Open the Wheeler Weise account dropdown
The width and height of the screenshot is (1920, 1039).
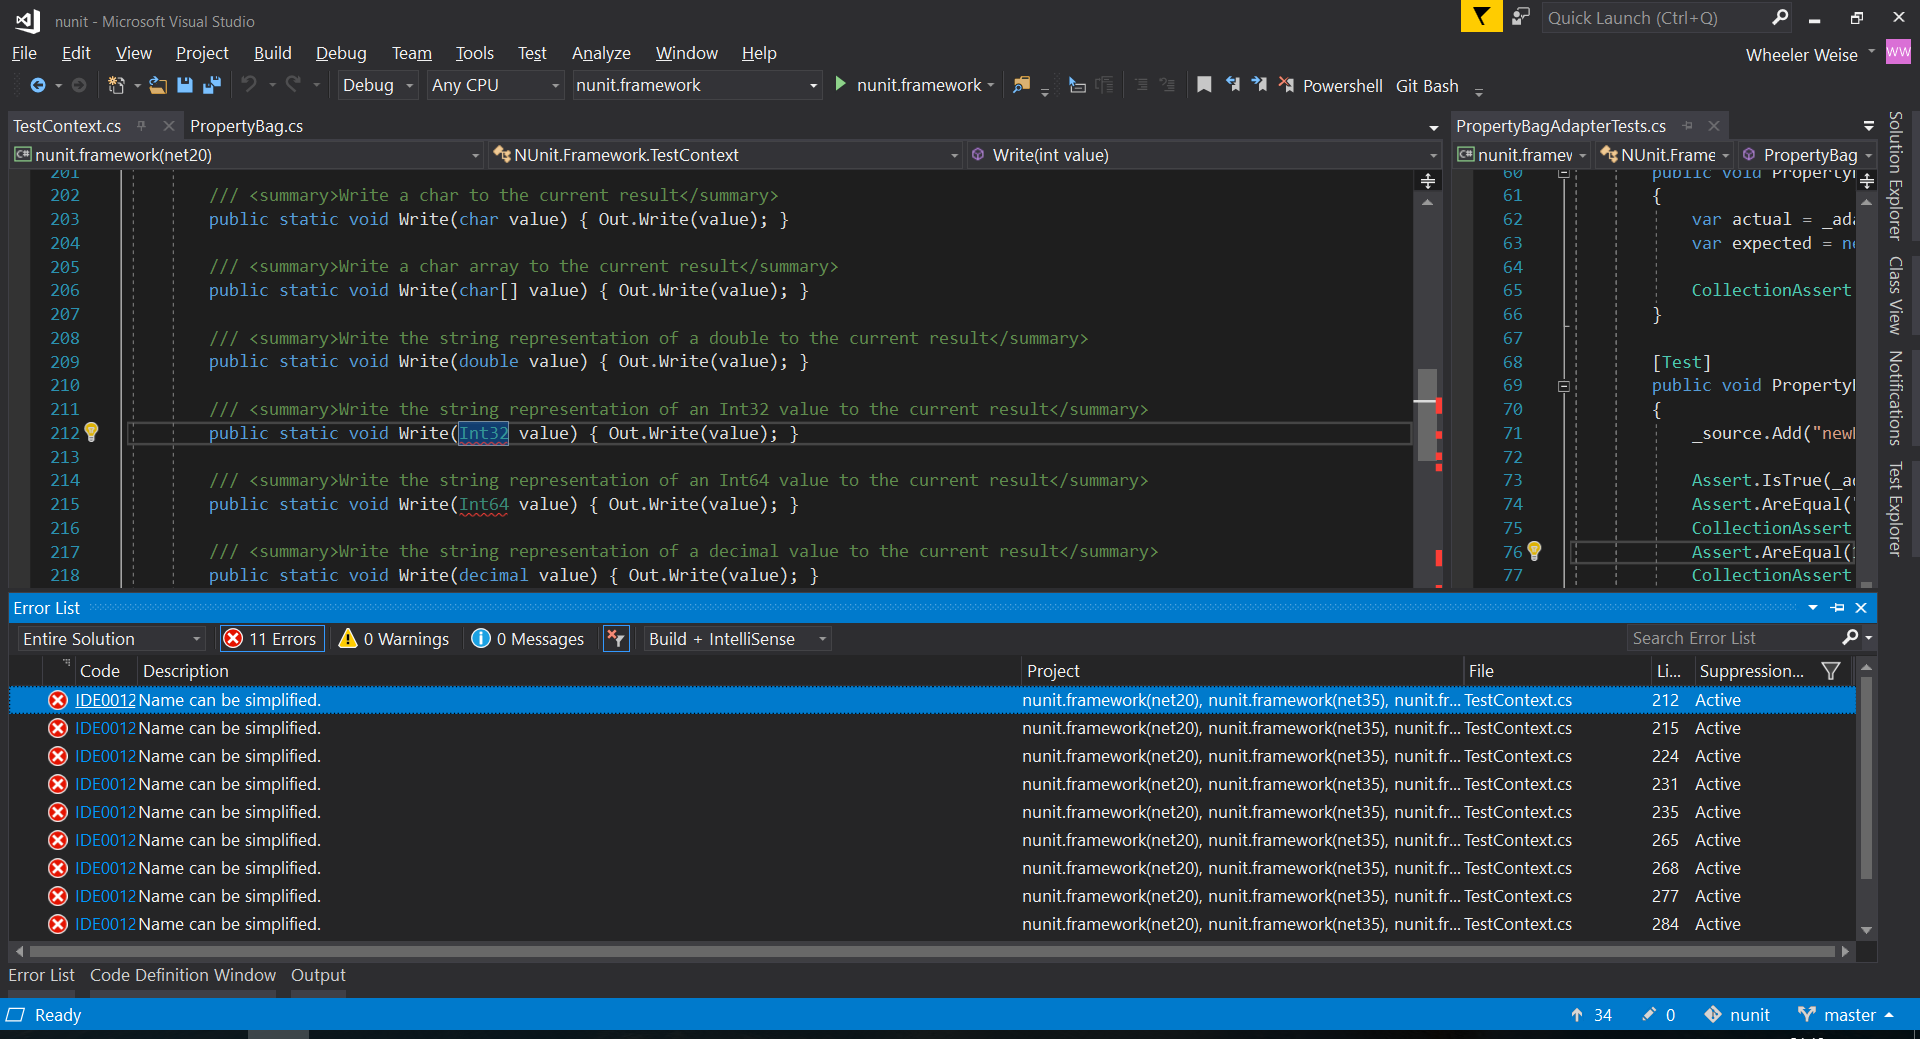(x=1810, y=55)
